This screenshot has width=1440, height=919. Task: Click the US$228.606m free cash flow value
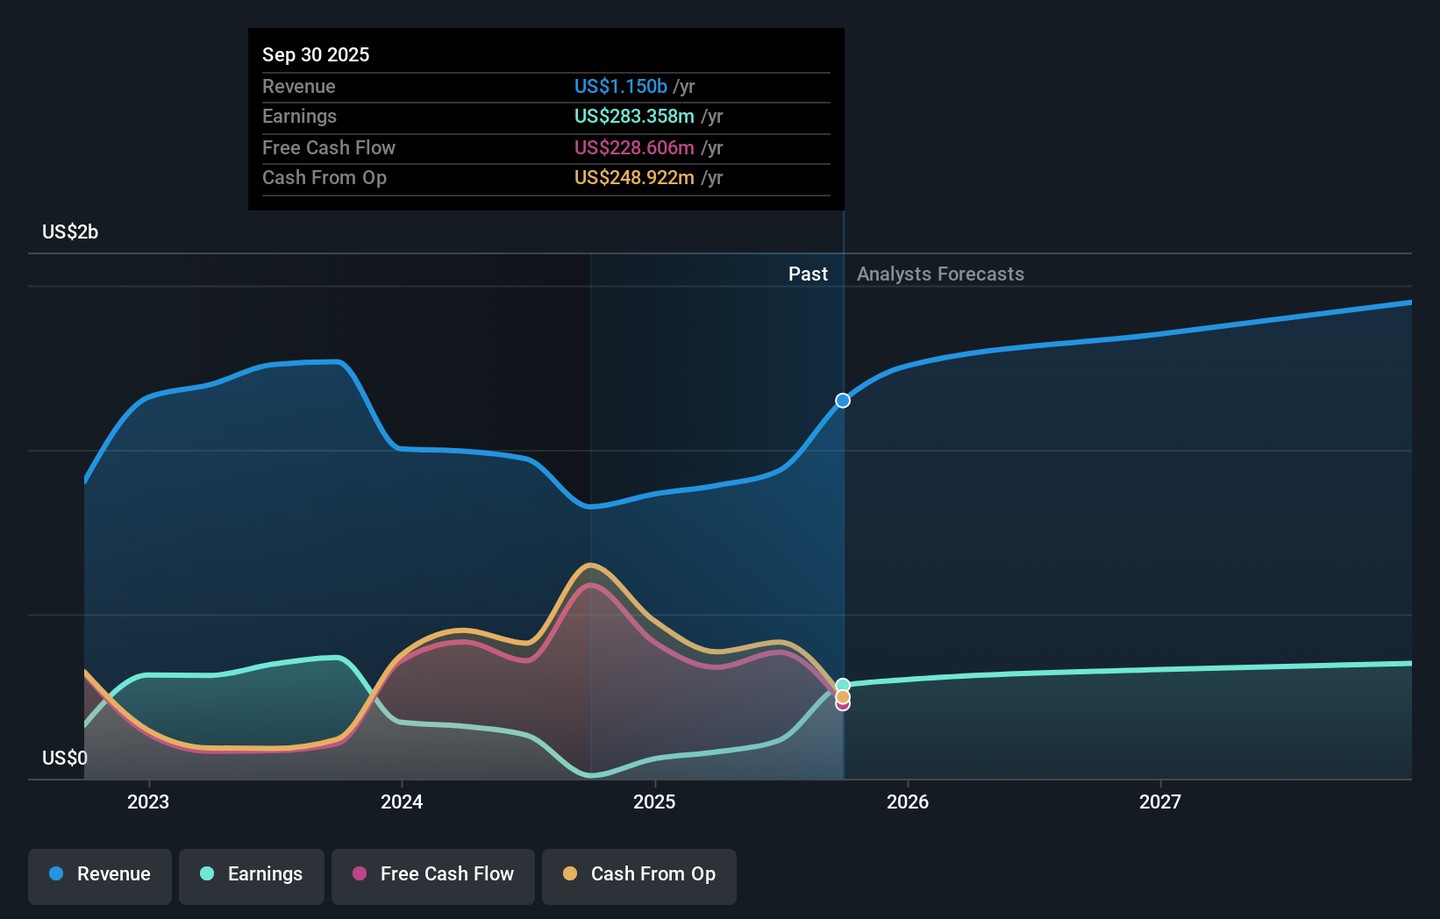pyautogui.click(x=634, y=148)
